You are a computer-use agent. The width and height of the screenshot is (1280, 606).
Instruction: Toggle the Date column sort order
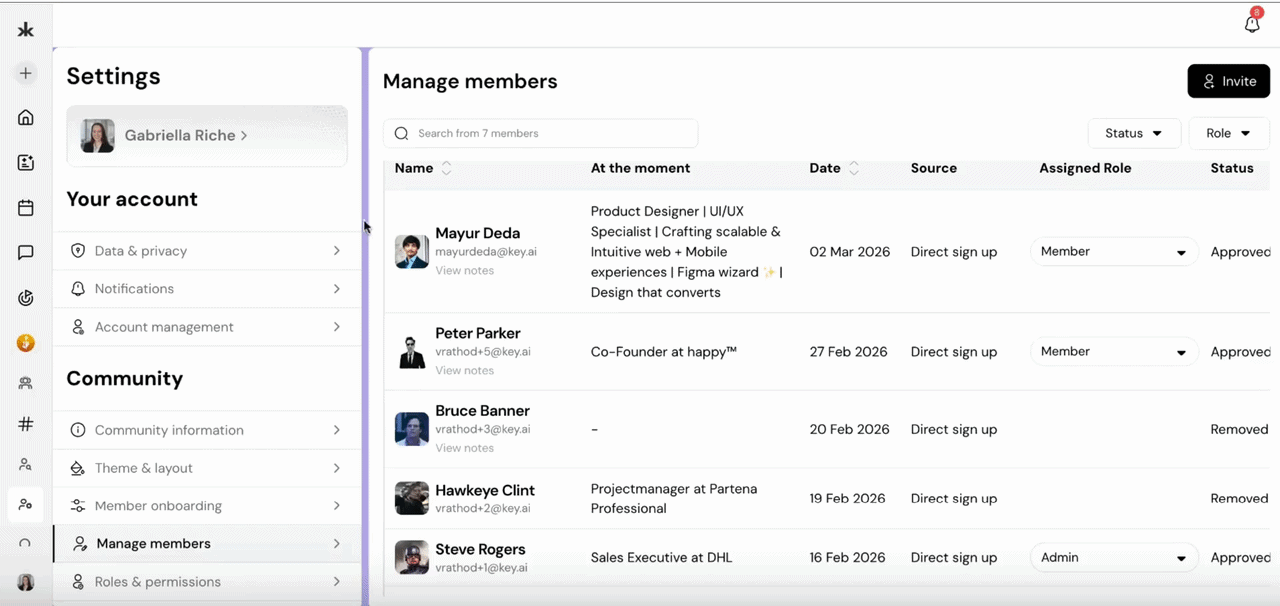(854, 168)
